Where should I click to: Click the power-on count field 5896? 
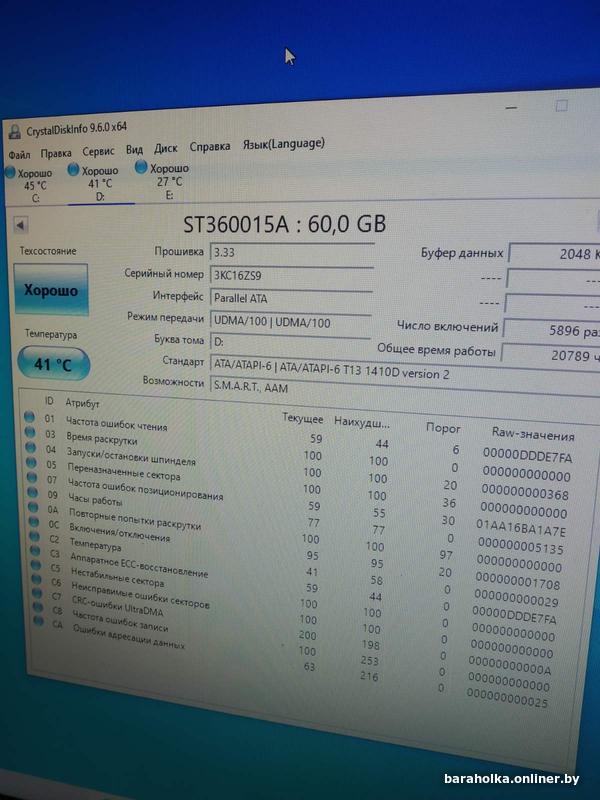point(552,330)
